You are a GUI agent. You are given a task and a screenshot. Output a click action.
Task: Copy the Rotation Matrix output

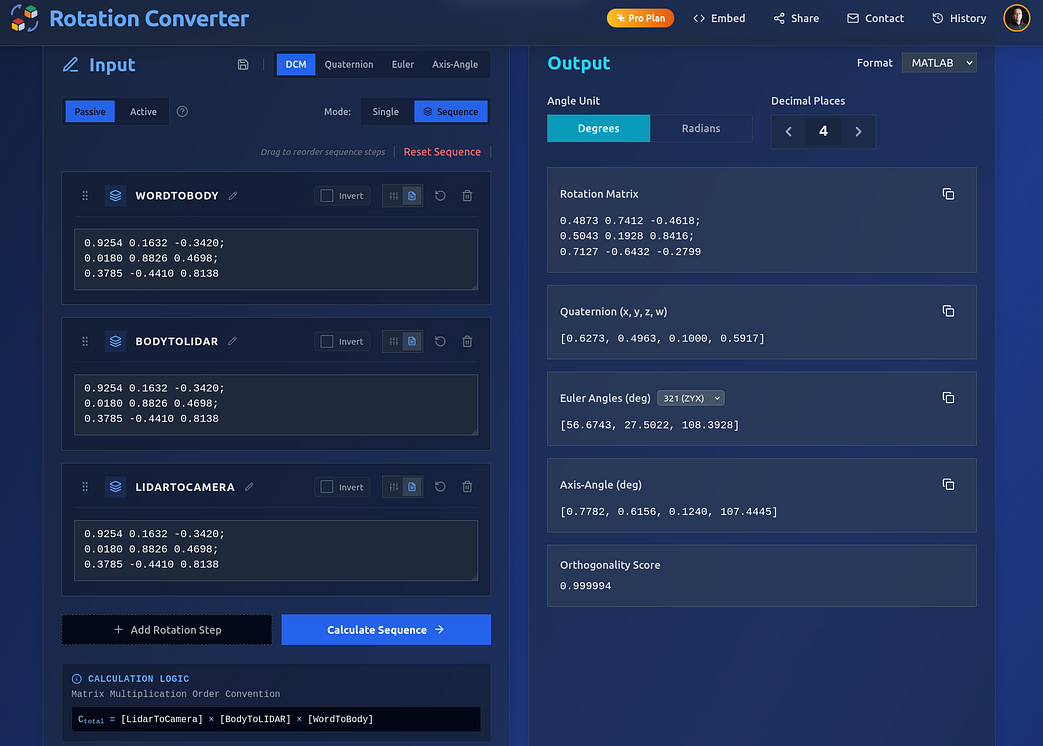tap(948, 194)
